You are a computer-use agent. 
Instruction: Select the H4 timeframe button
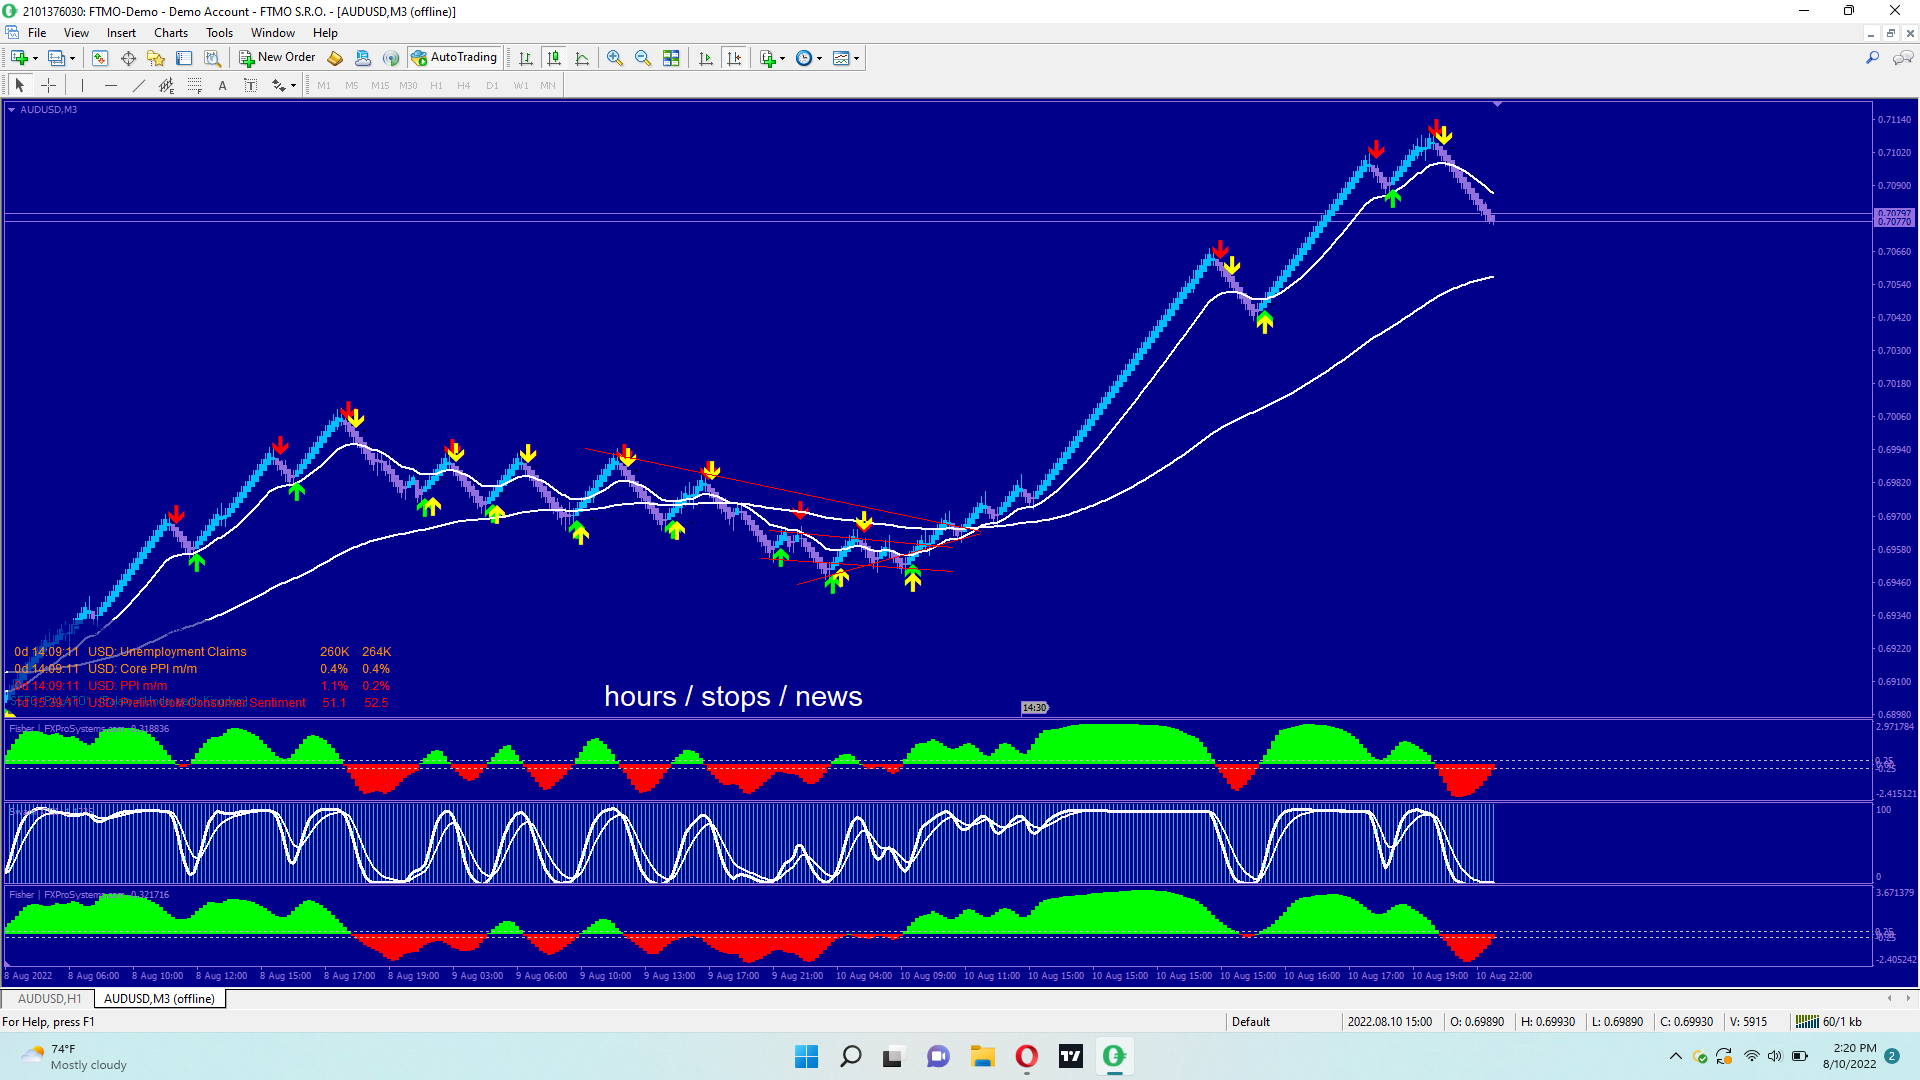[463, 86]
